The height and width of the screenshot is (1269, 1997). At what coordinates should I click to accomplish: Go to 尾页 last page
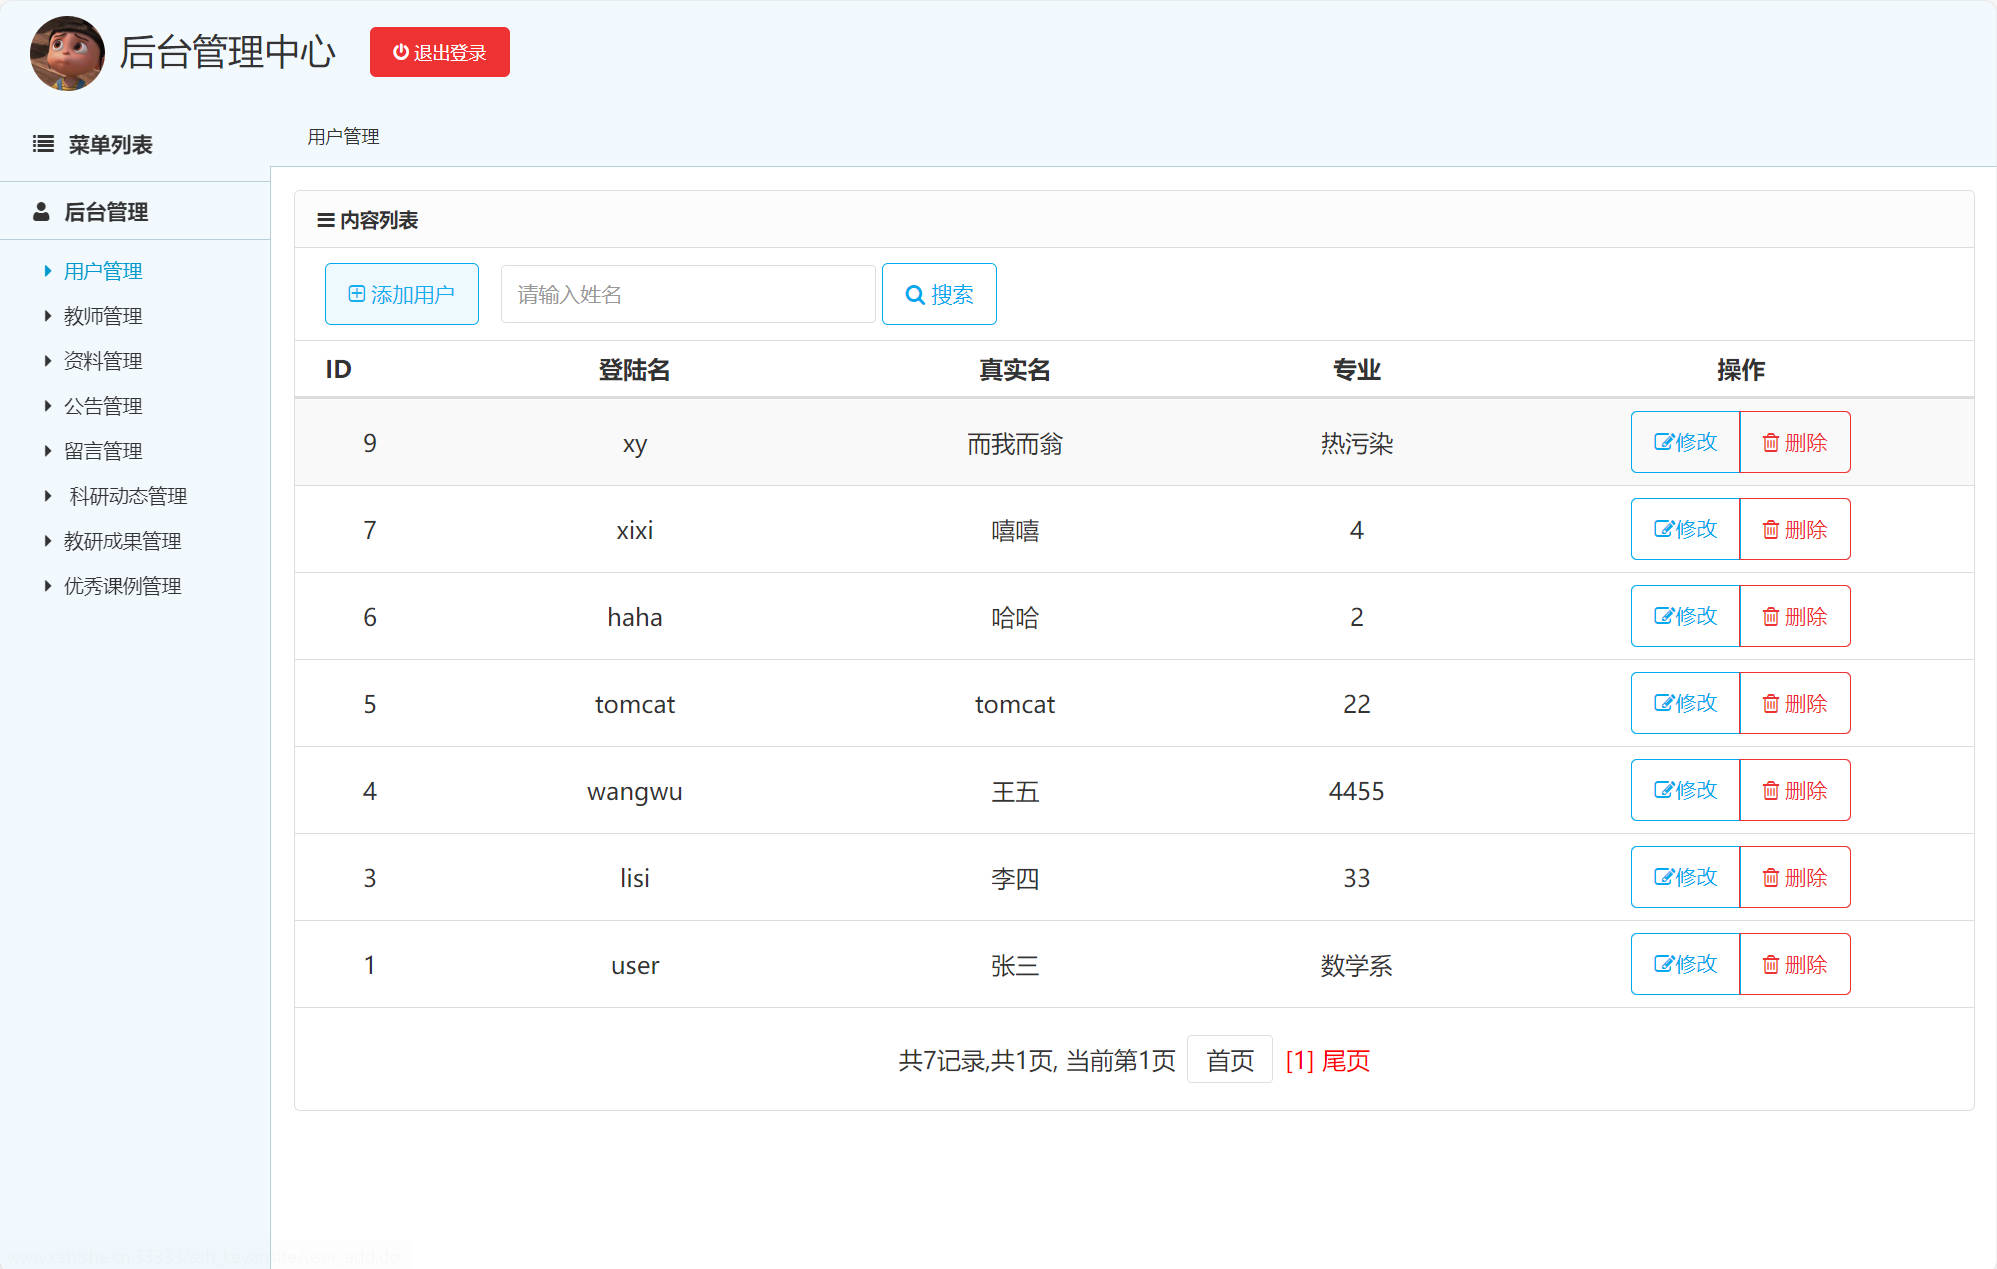[1346, 1061]
